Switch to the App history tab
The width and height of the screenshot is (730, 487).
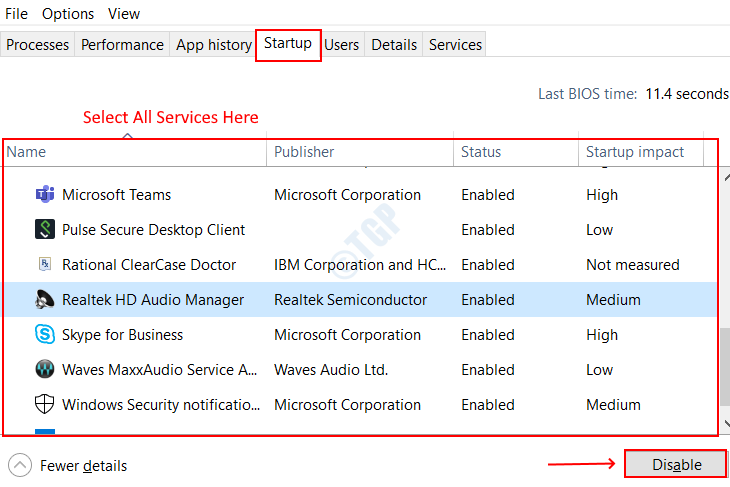pos(213,45)
